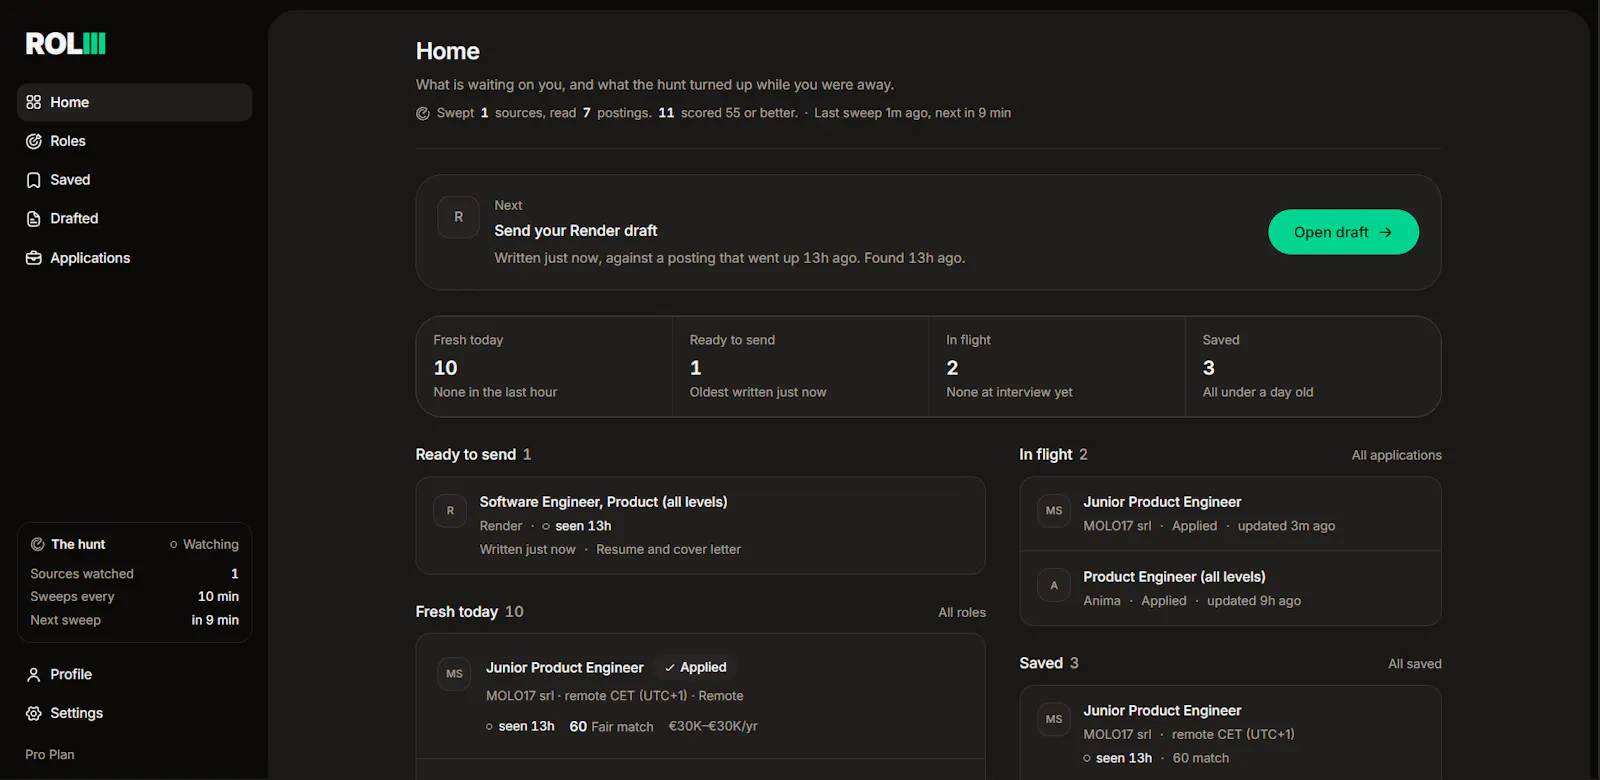
Task: Open "Software Engineer, Product (all levels)" draft
Action: pyautogui.click(x=700, y=525)
